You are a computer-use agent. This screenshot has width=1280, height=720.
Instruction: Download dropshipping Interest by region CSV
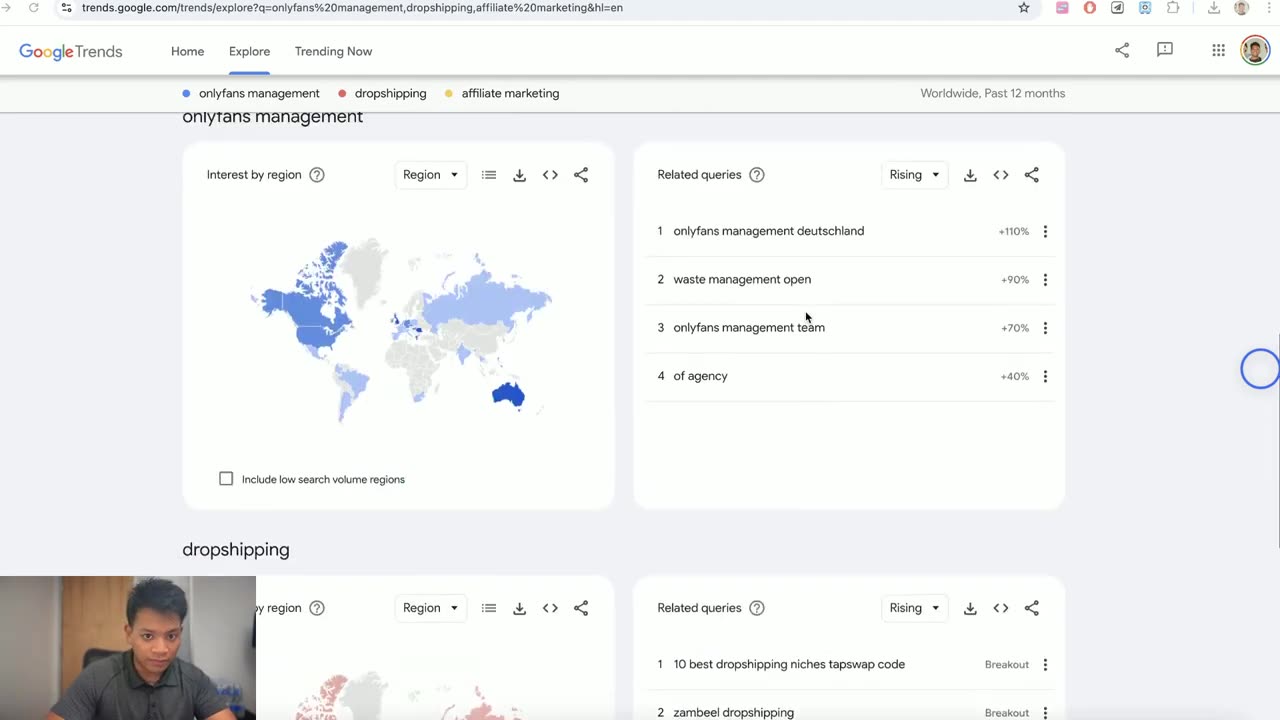click(x=519, y=608)
